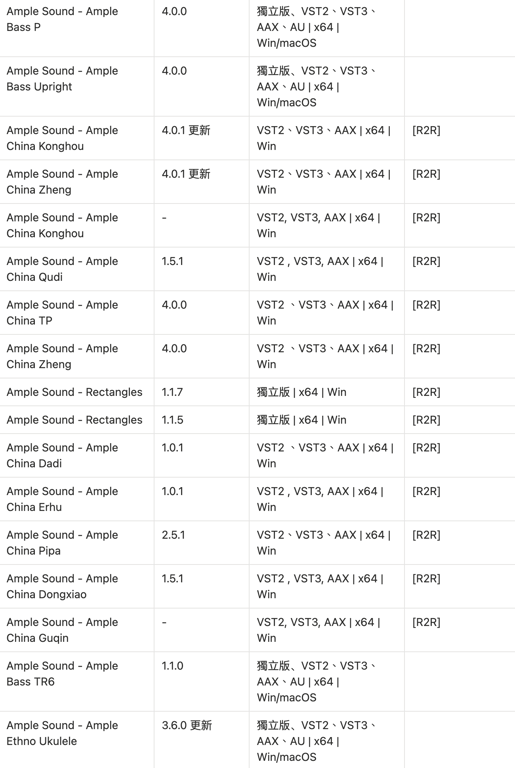Select the Ample Ethno Ukulele name
The height and width of the screenshot is (768, 515).
[62, 733]
